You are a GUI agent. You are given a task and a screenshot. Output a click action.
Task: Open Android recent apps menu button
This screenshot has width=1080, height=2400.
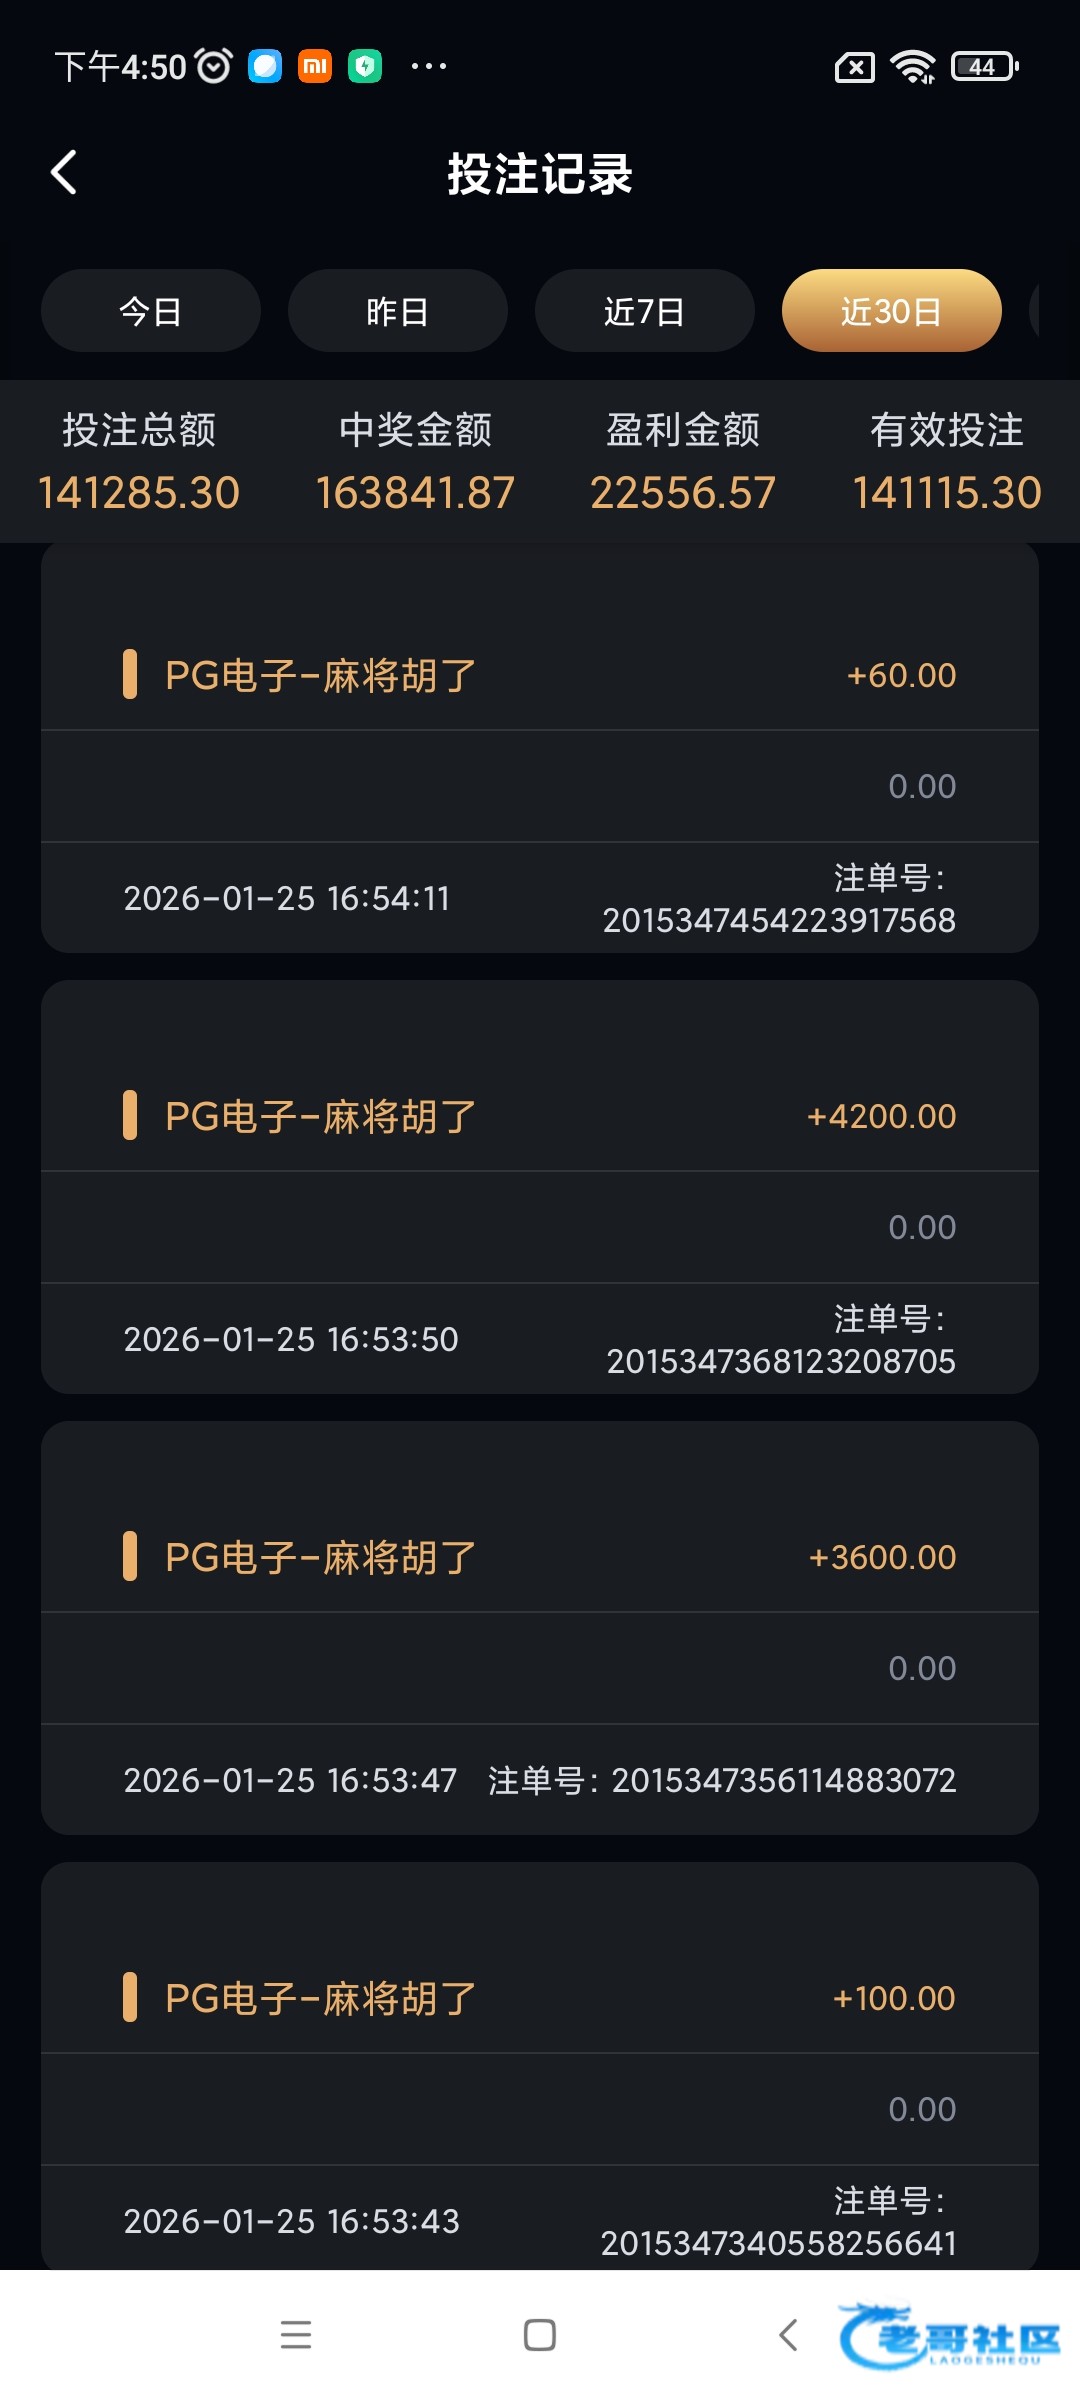tap(296, 2334)
